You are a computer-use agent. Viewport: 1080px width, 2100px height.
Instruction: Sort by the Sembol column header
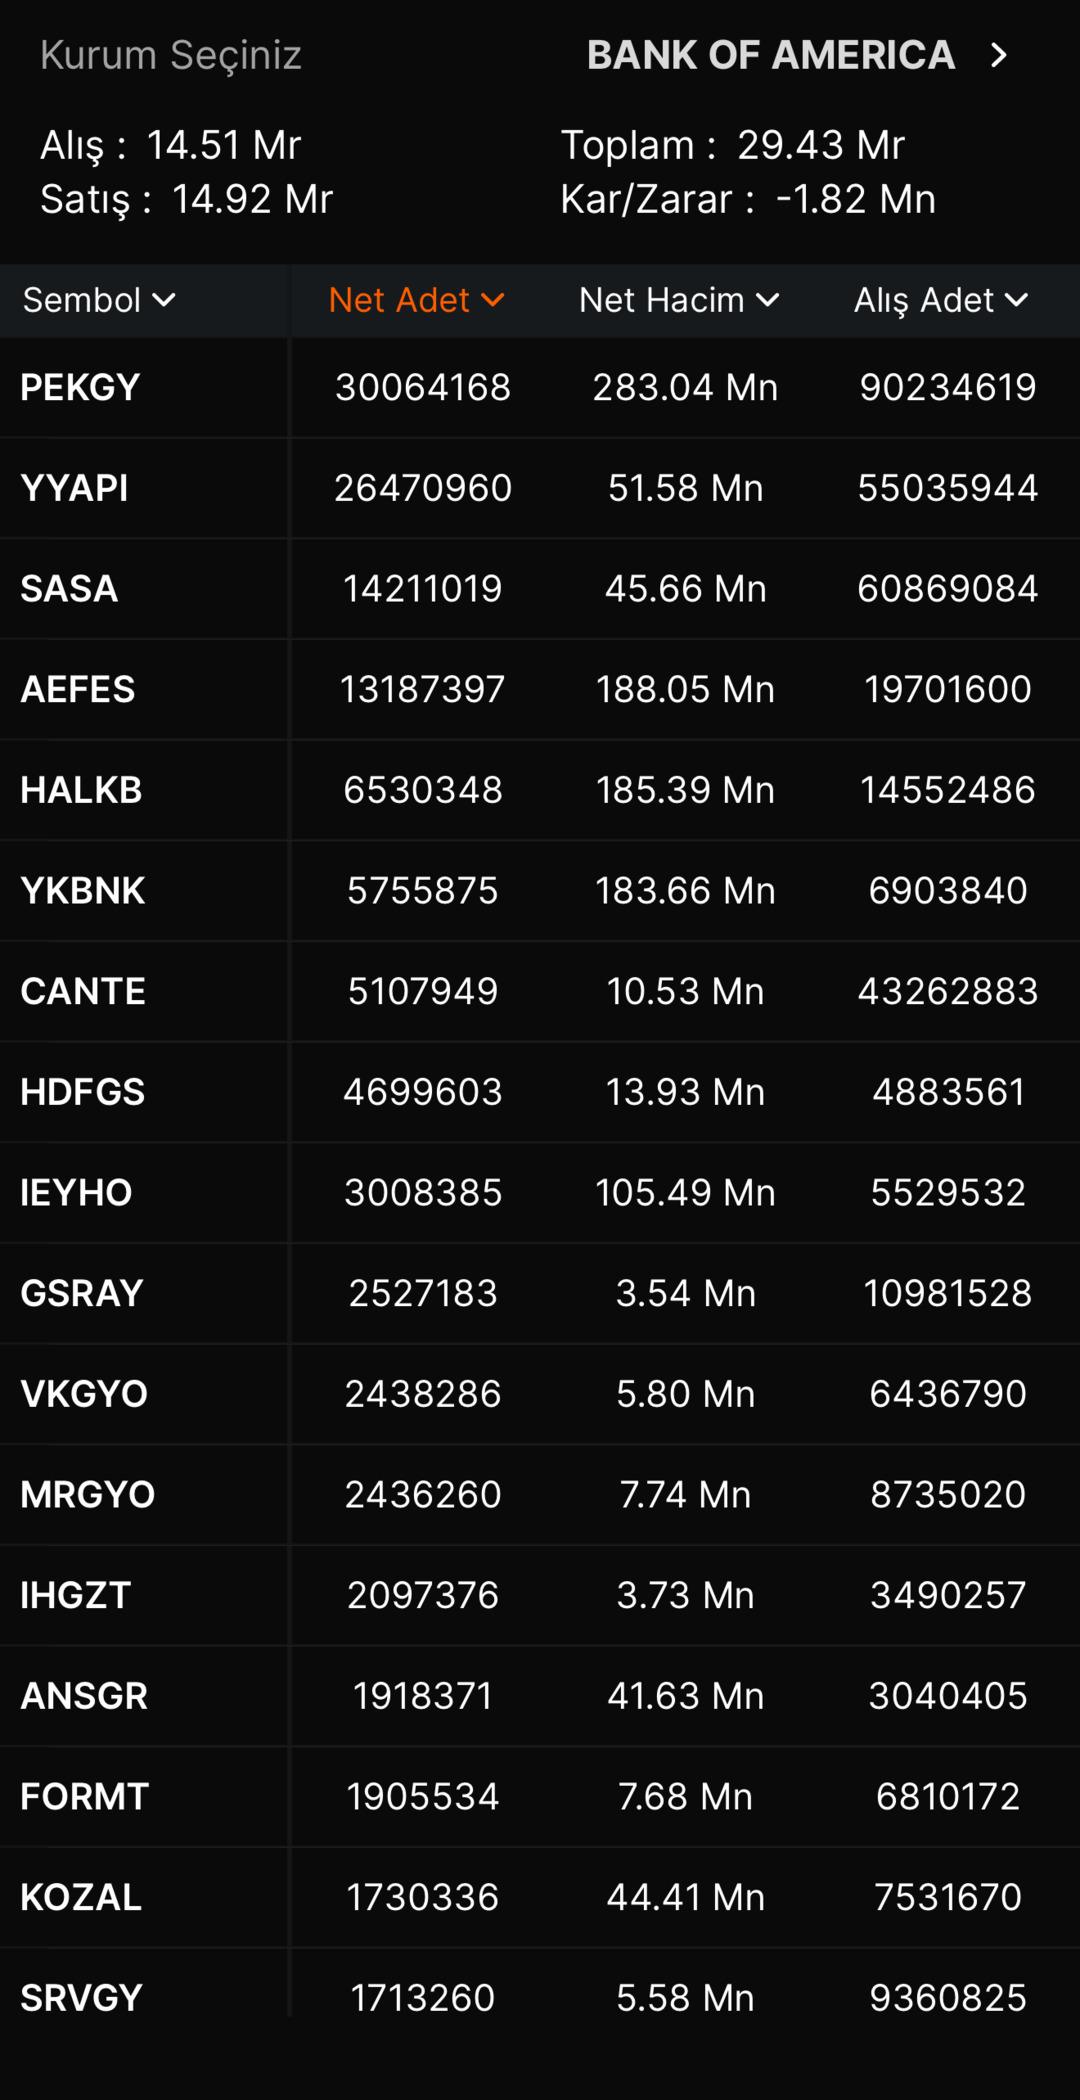99,300
